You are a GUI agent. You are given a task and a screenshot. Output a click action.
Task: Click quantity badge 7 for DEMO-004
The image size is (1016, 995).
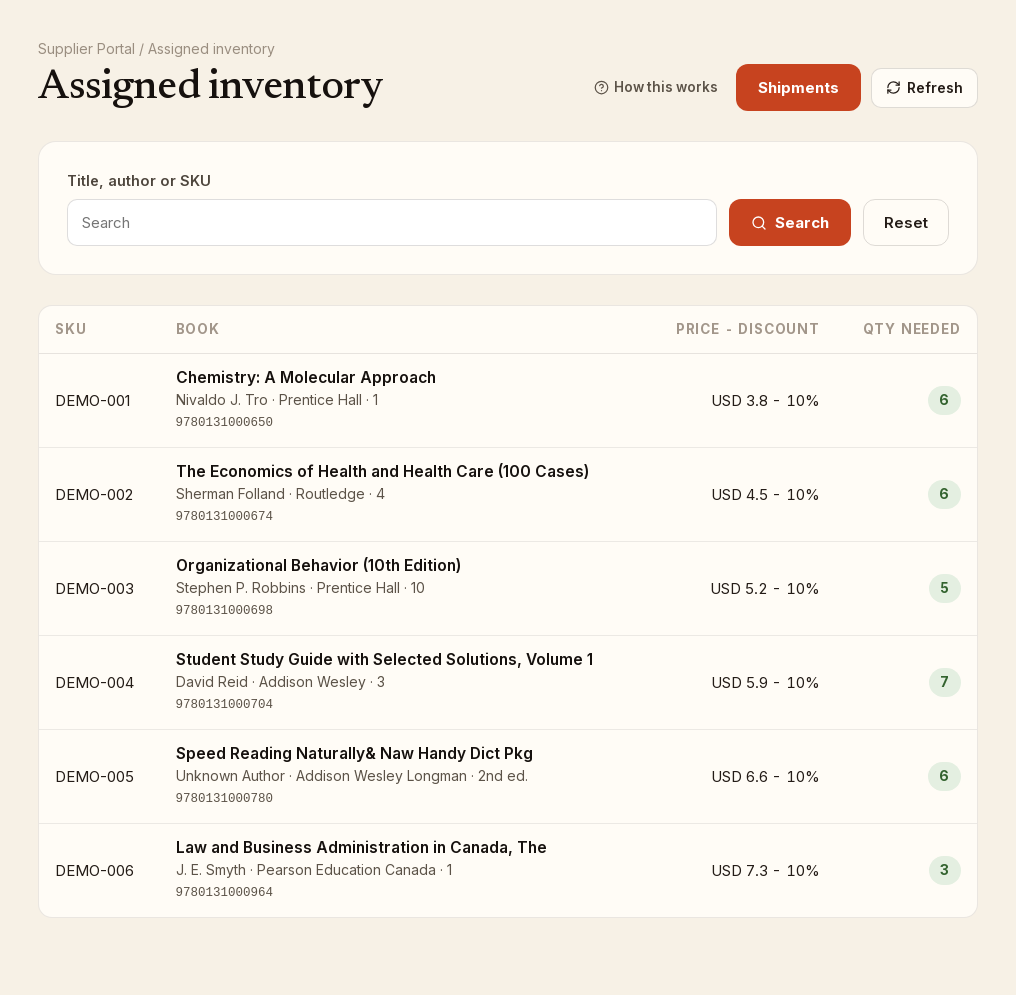tap(944, 682)
